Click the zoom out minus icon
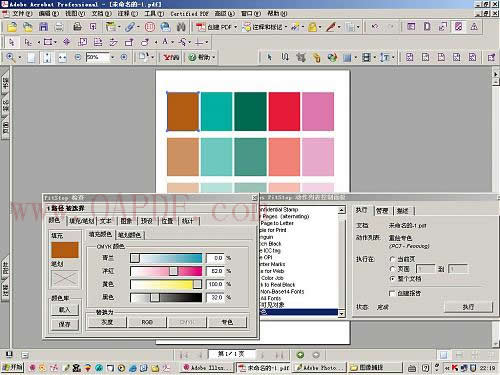This screenshot has width=500, height=375. 78,57
